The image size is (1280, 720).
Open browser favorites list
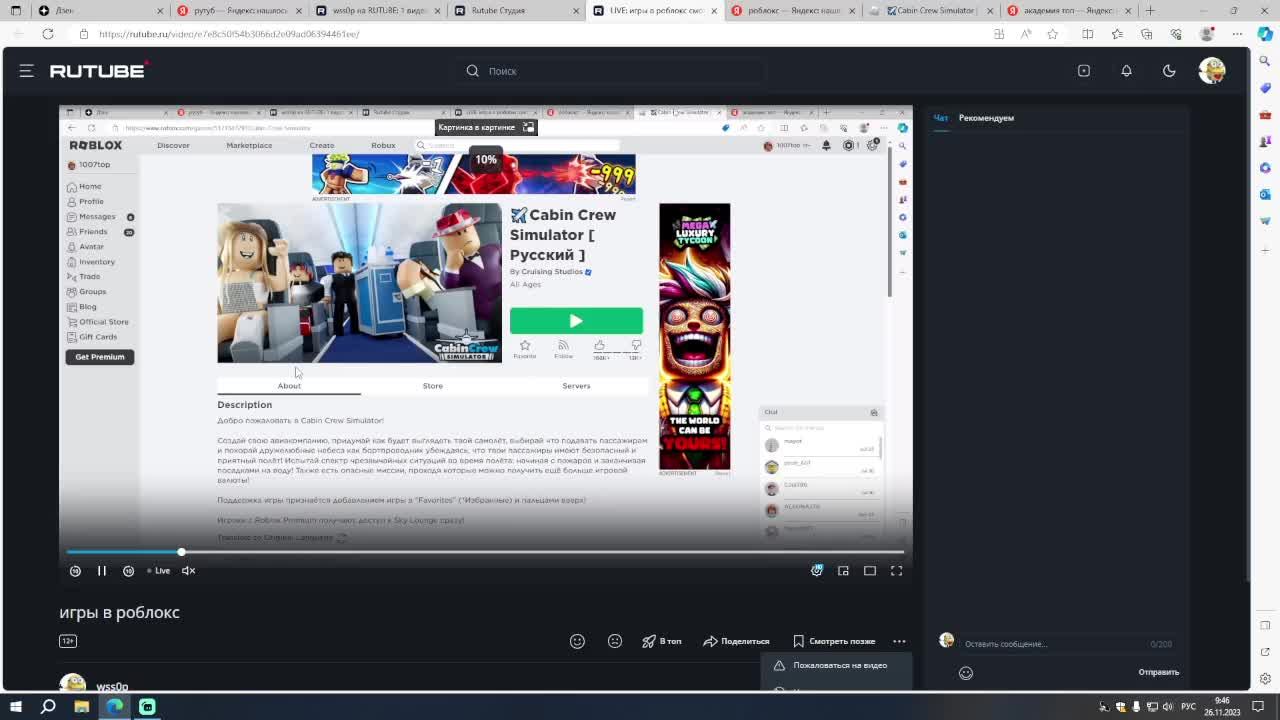point(1117,34)
